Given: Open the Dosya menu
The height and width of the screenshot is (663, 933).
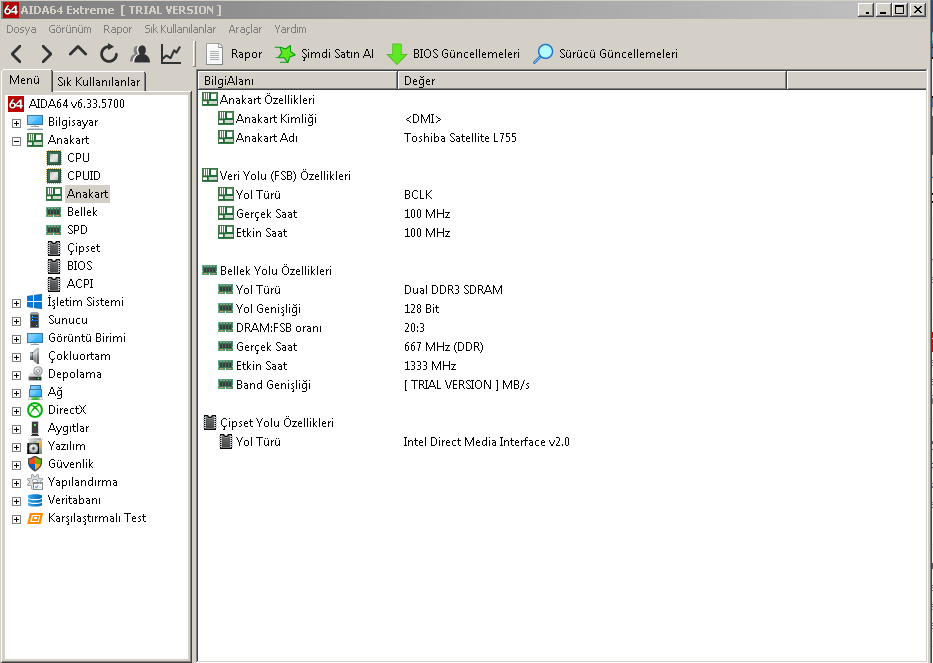Looking at the screenshot, I should click(21, 29).
